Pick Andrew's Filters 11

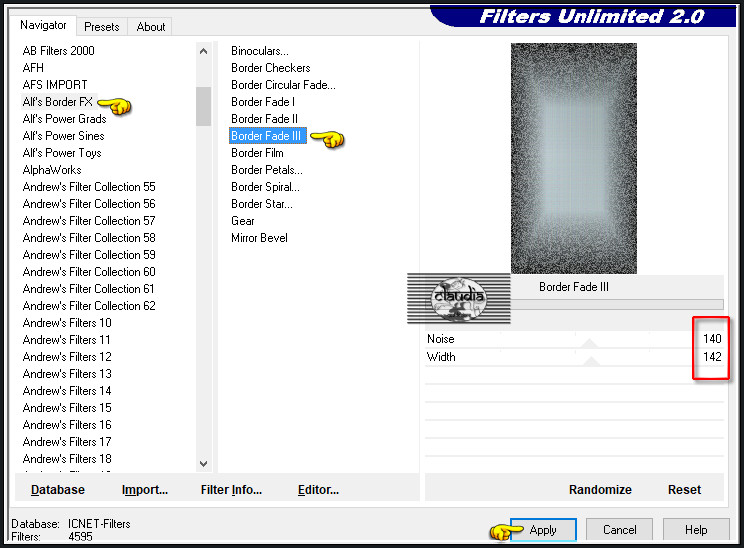click(66, 340)
